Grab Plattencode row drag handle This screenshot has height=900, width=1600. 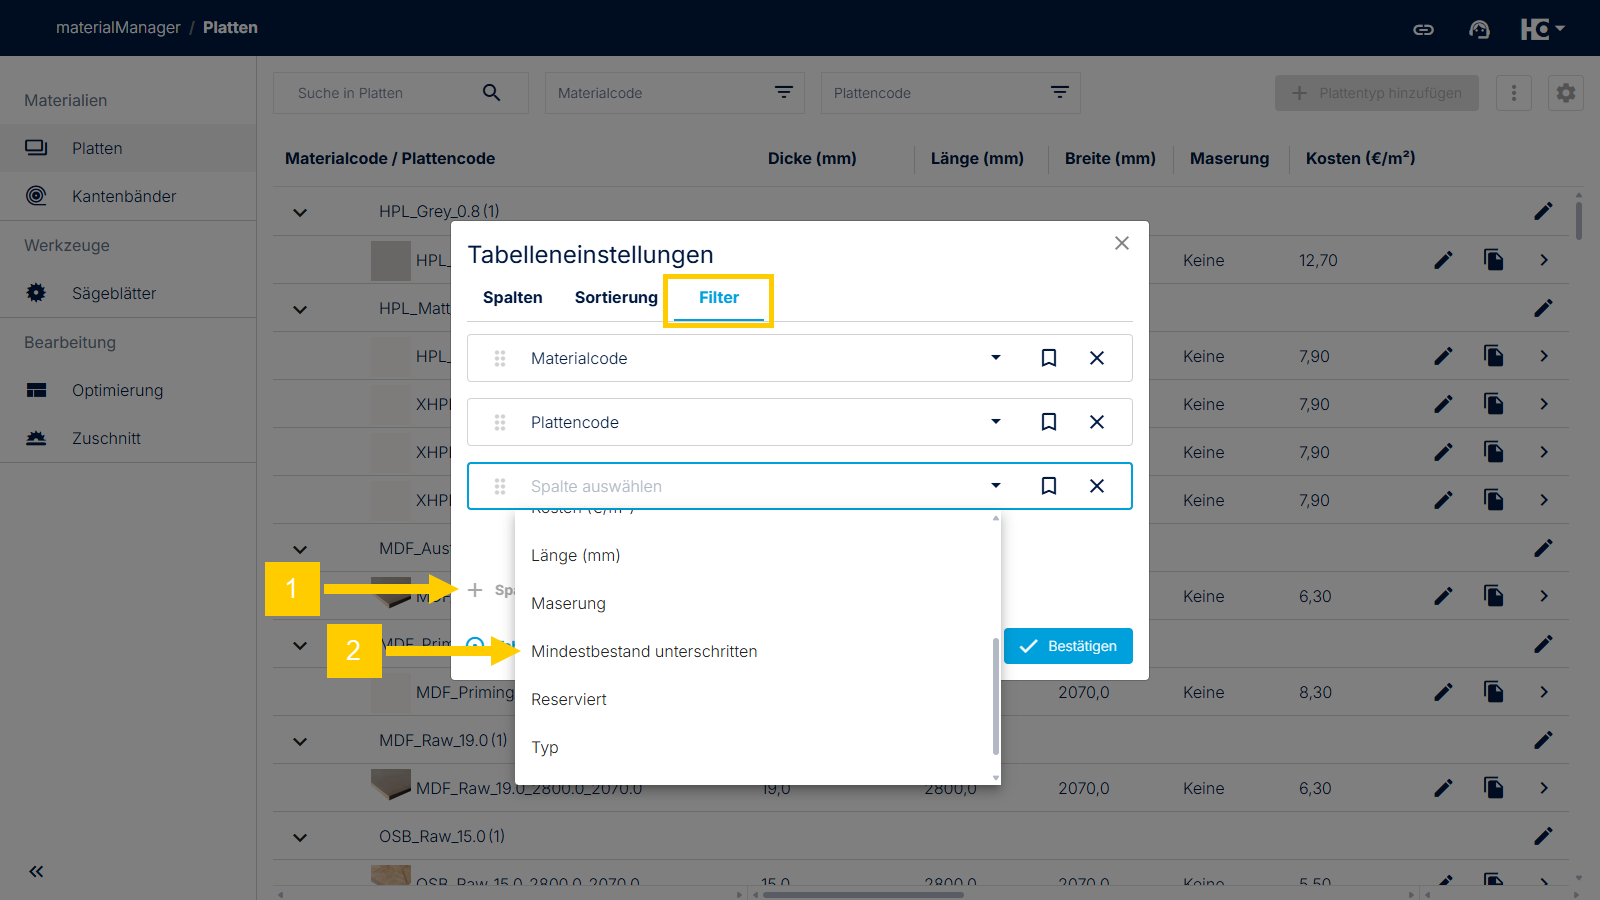(x=500, y=422)
